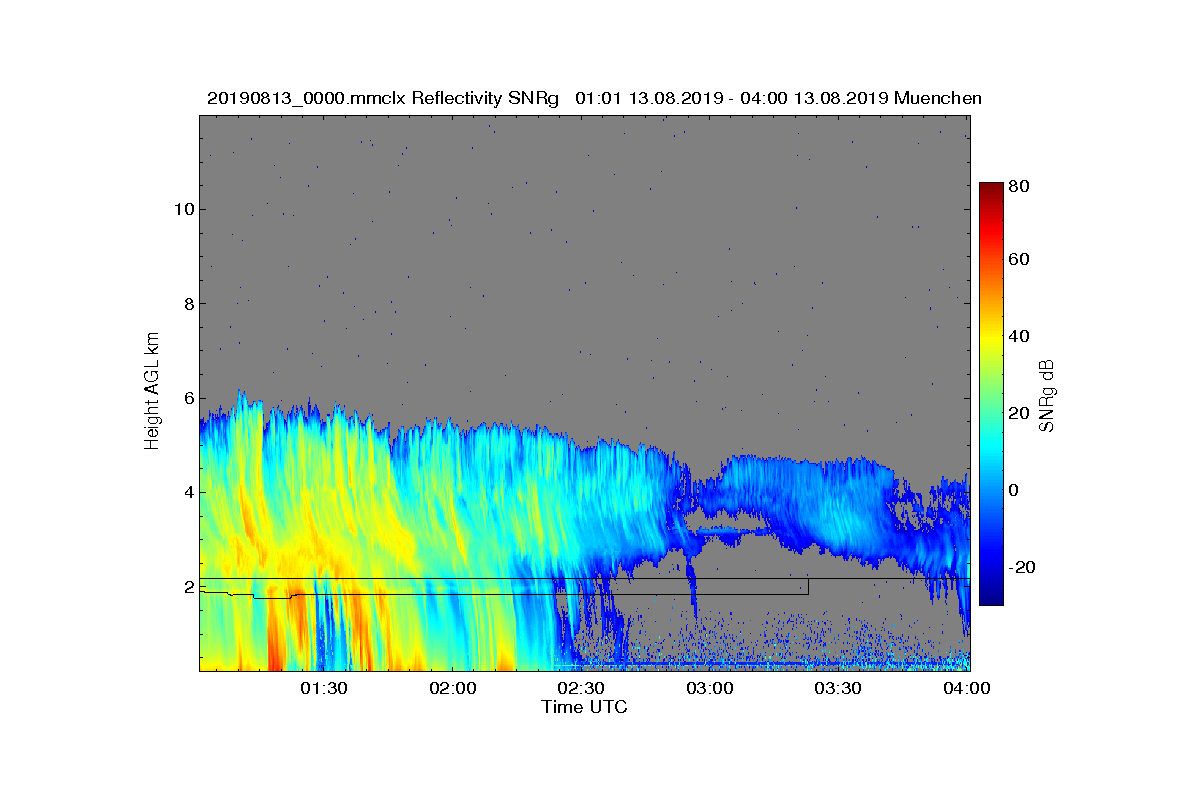Select the '01:30' time tick label
Image resolution: width=1200 pixels, height=800 pixels.
[323, 688]
